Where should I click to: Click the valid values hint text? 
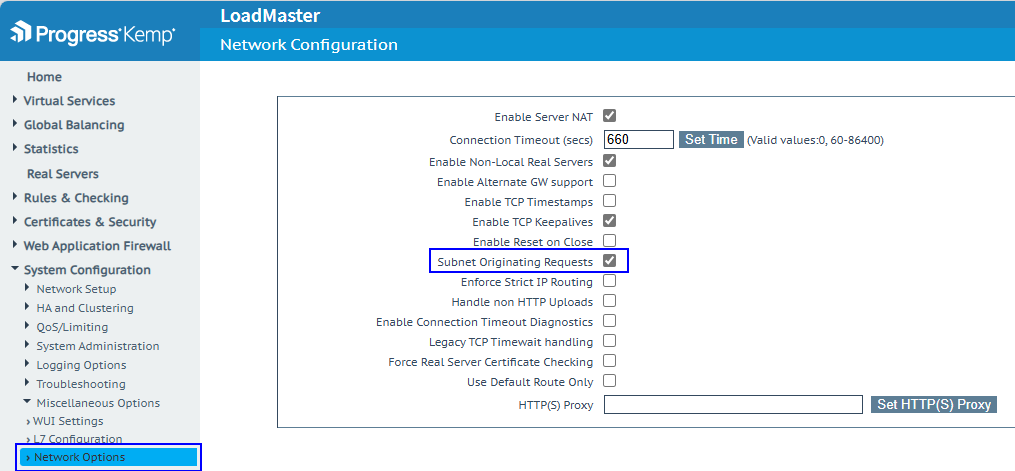pyautogui.click(x=815, y=140)
